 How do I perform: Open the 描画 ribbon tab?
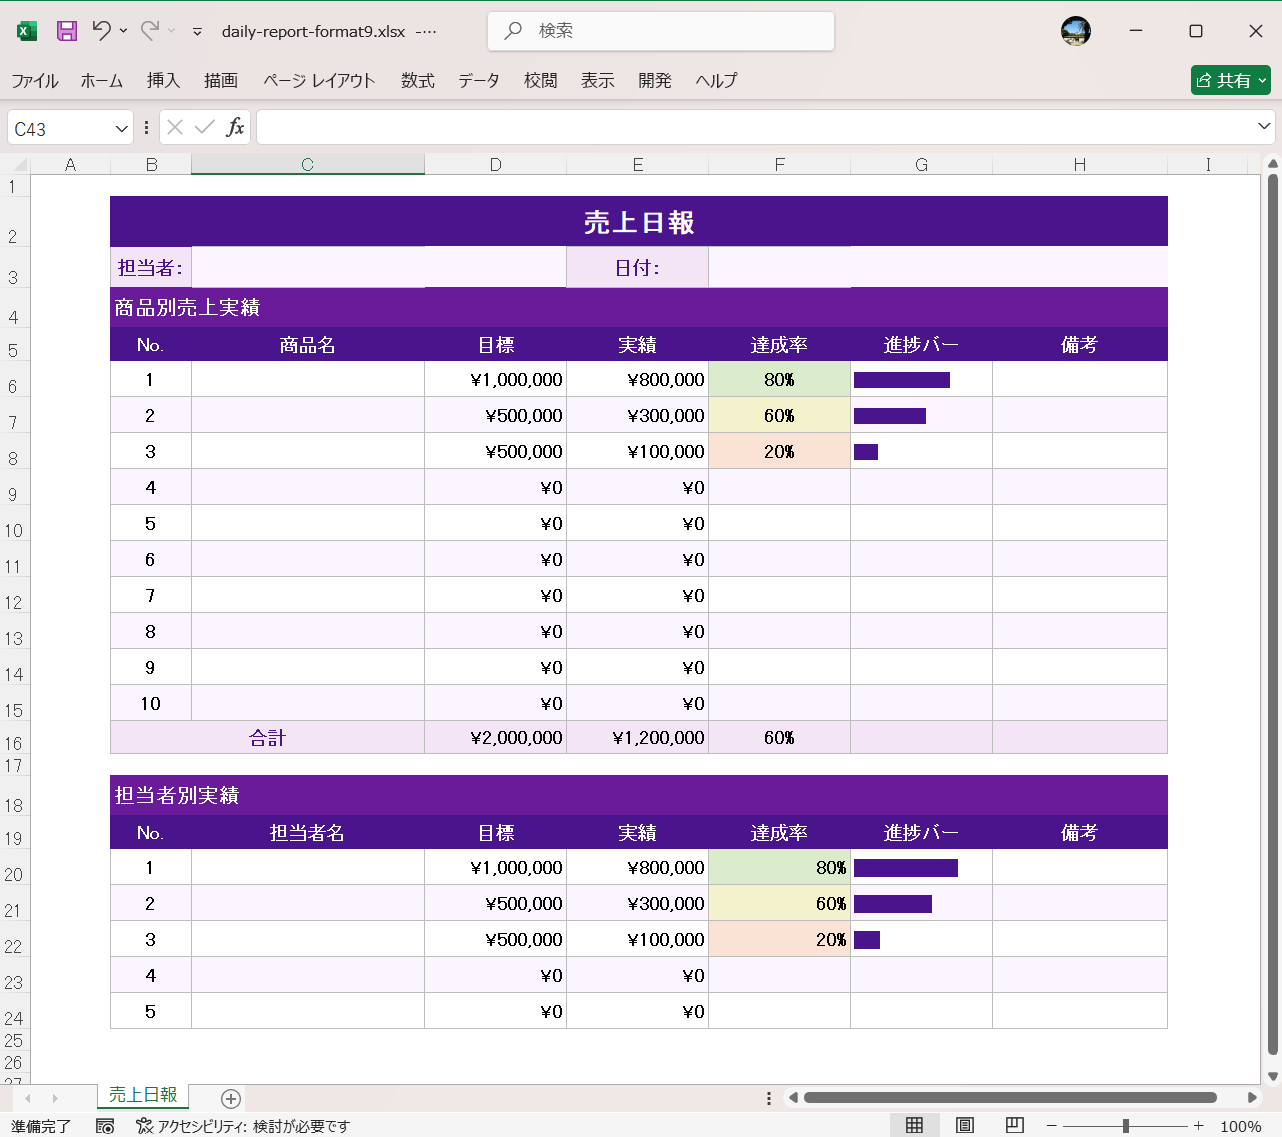[221, 81]
